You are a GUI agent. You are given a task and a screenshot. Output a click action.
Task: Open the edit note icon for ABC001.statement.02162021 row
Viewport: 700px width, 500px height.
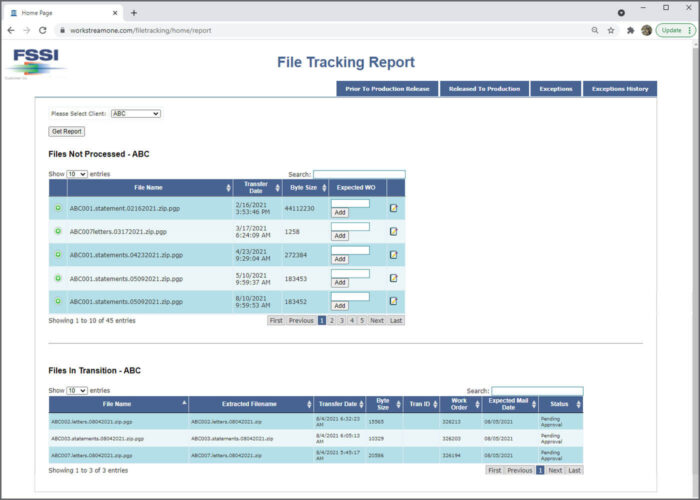coord(393,208)
